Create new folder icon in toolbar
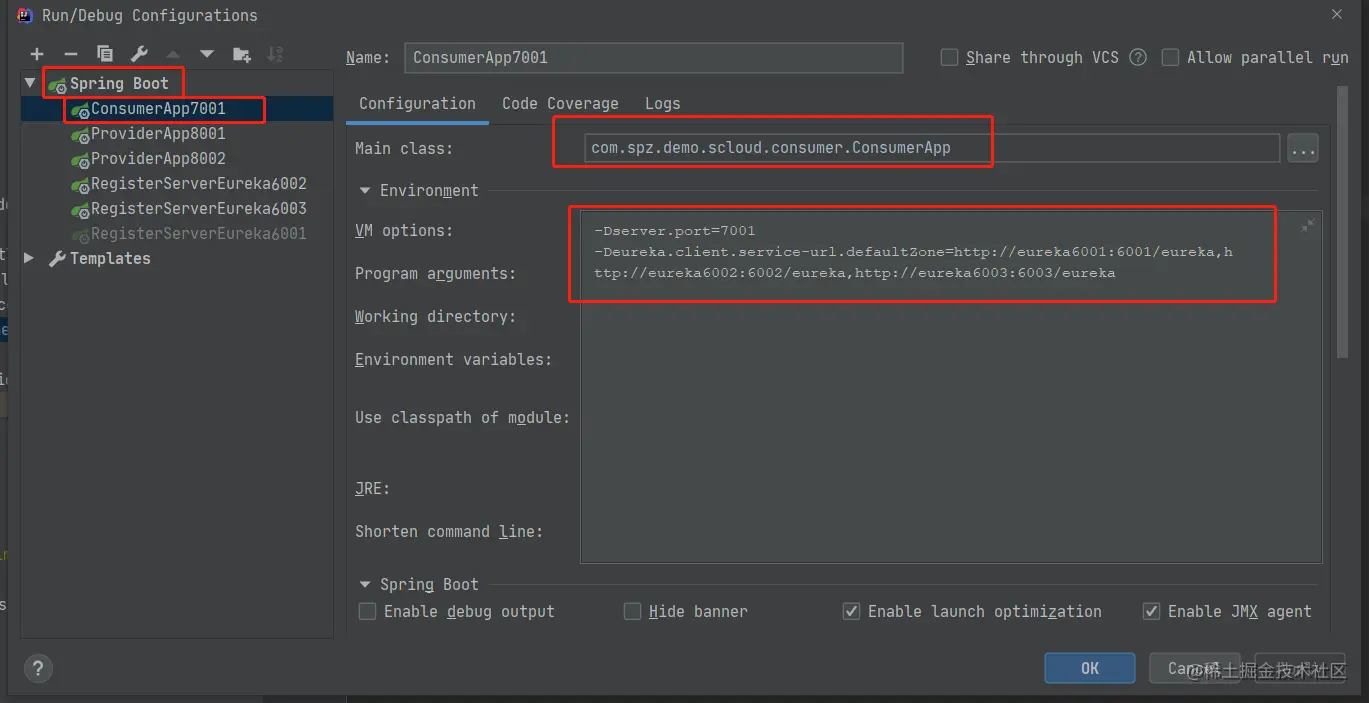The width and height of the screenshot is (1369, 703). point(241,54)
